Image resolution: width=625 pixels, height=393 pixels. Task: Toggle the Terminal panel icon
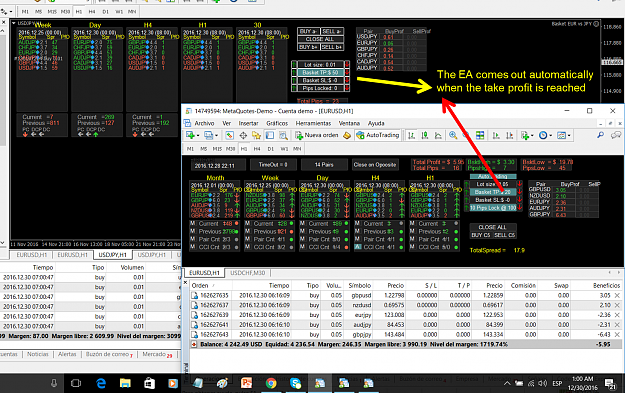pyautogui.click(x=270, y=136)
